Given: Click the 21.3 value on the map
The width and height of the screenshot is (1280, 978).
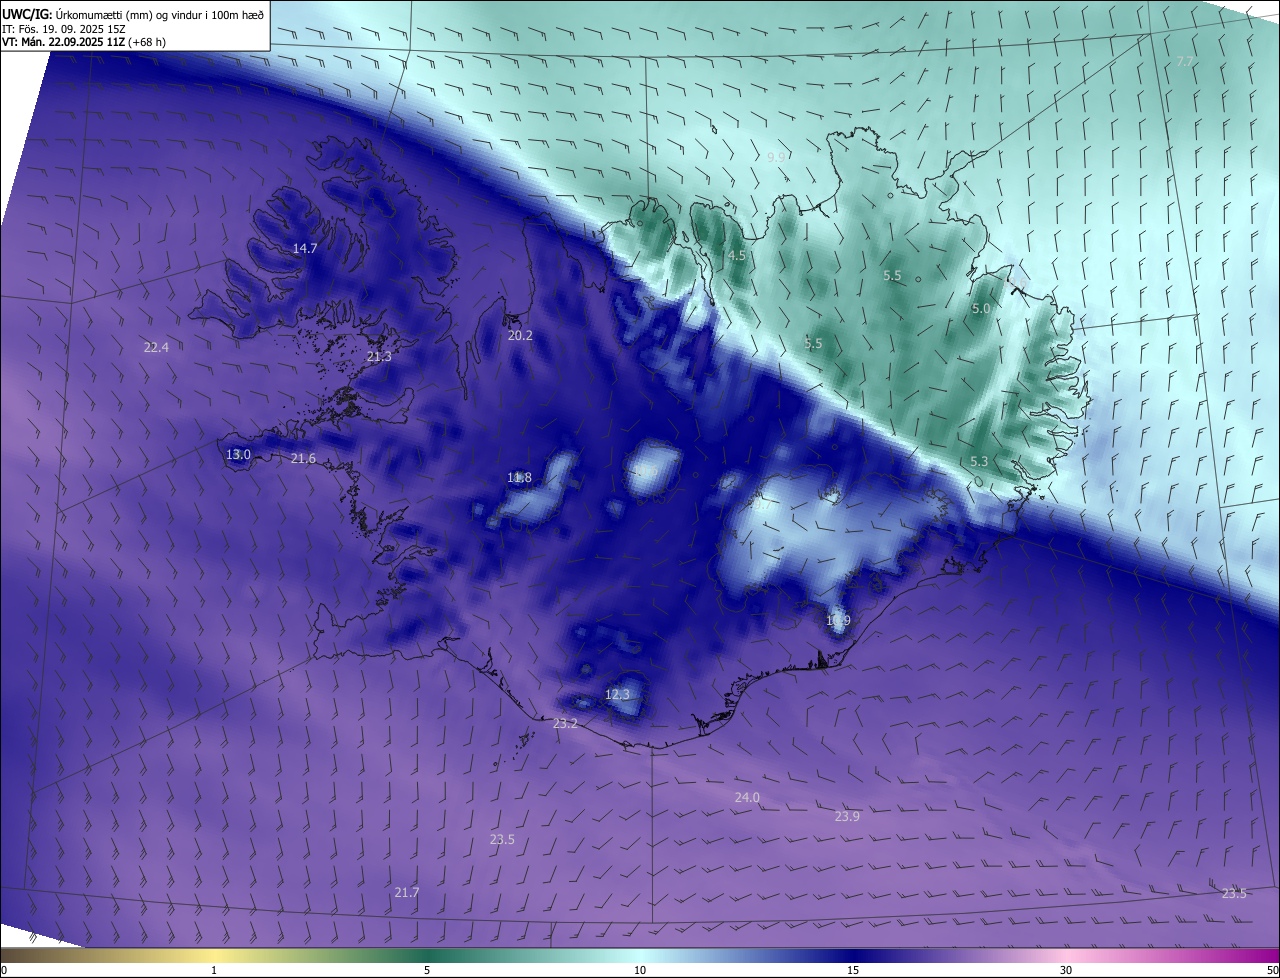Looking at the screenshot, I should click(379, 356).
